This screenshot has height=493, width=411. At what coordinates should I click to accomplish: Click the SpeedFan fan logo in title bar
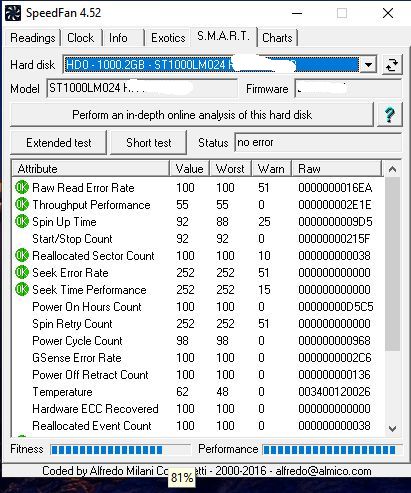point(13,13)
